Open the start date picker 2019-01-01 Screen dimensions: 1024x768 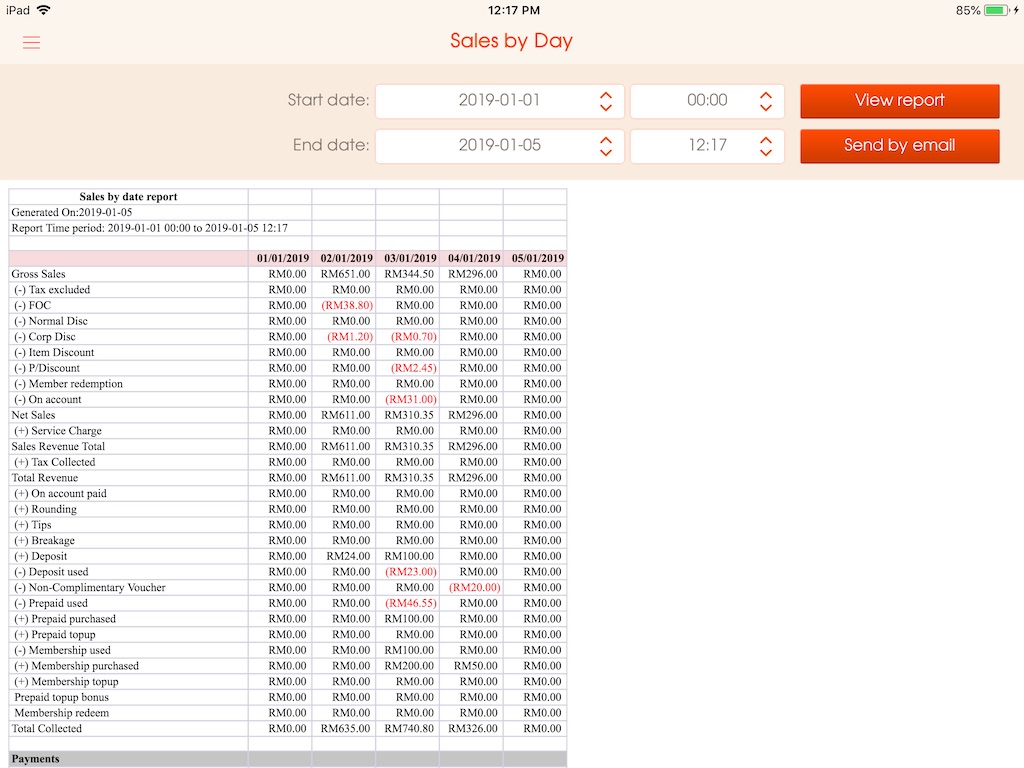(500, 101)
